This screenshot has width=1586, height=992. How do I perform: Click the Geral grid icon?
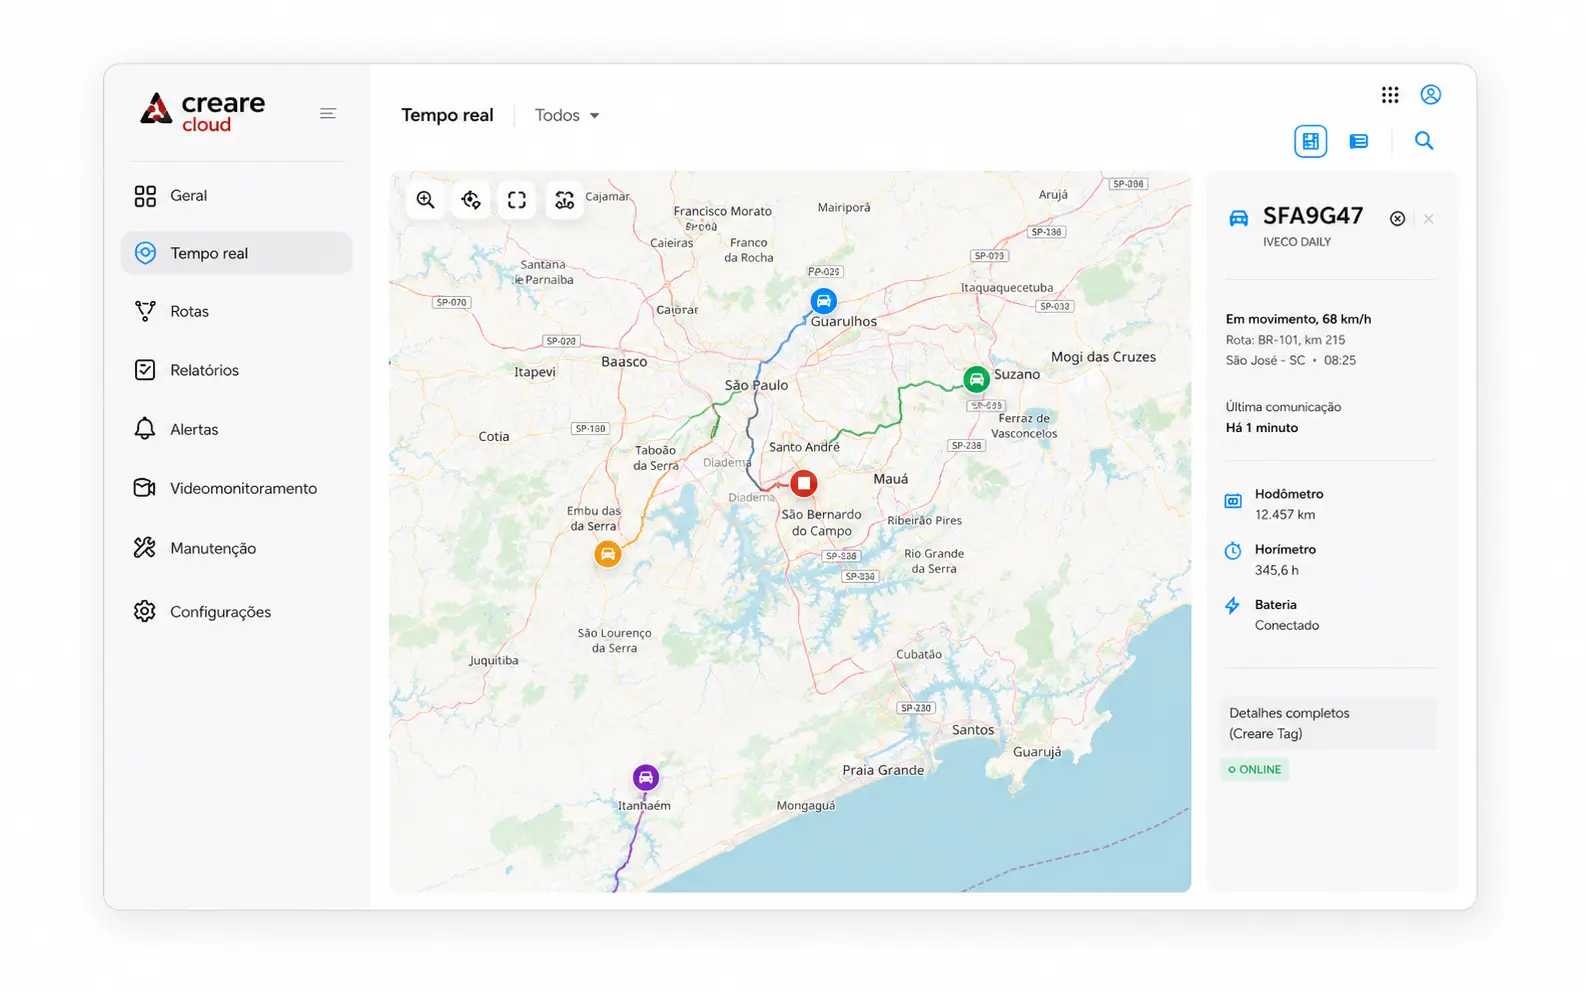[145, 195]
